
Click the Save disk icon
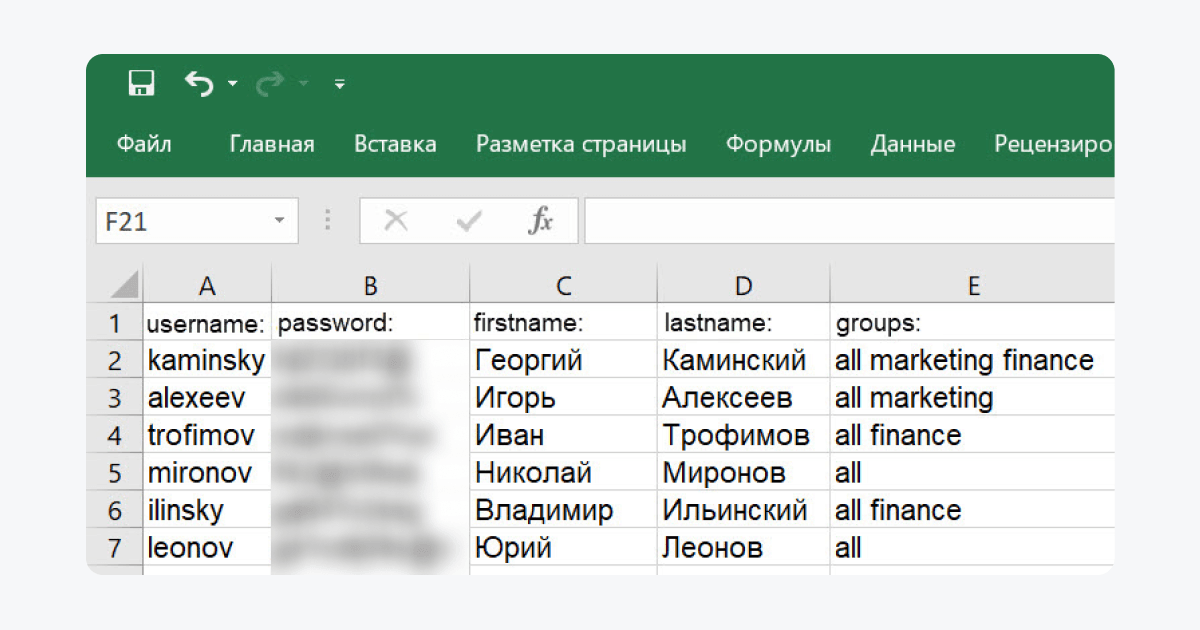142,83
